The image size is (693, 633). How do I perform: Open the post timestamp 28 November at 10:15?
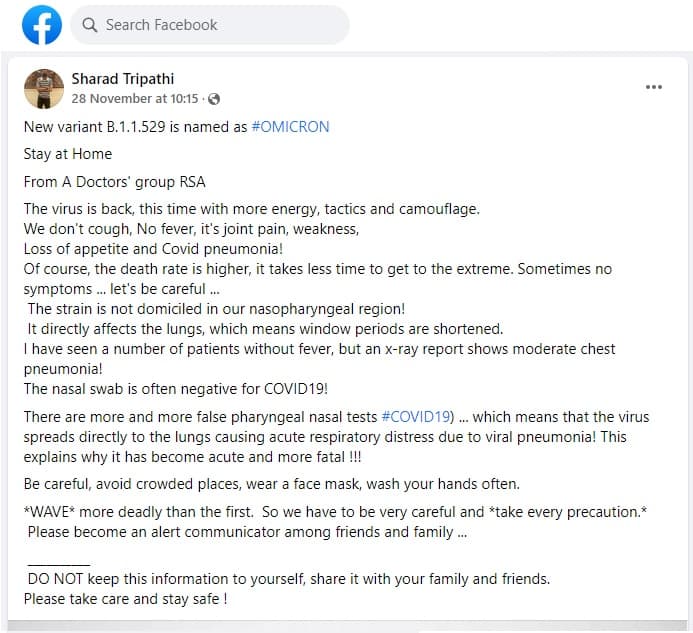[135, 99]
